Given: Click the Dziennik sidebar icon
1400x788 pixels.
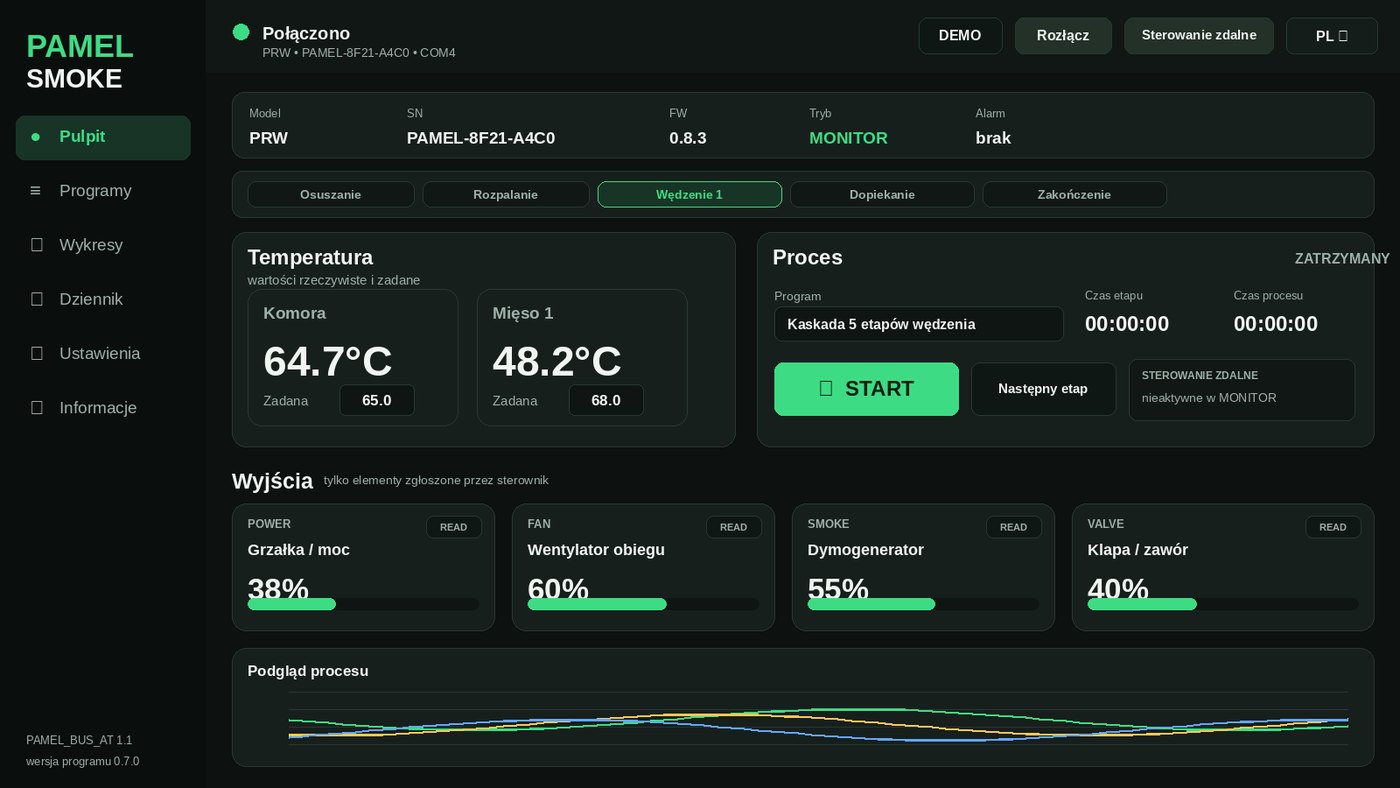Looking at the screenshot, I should (37, 299).
